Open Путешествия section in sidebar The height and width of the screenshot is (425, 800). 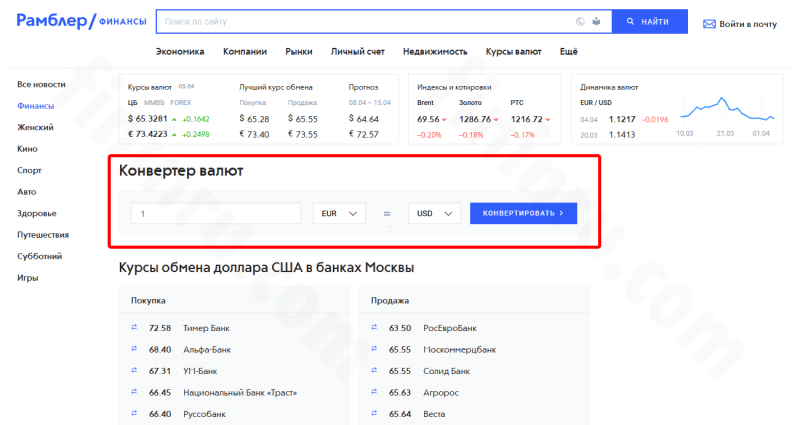click(43, 235)
